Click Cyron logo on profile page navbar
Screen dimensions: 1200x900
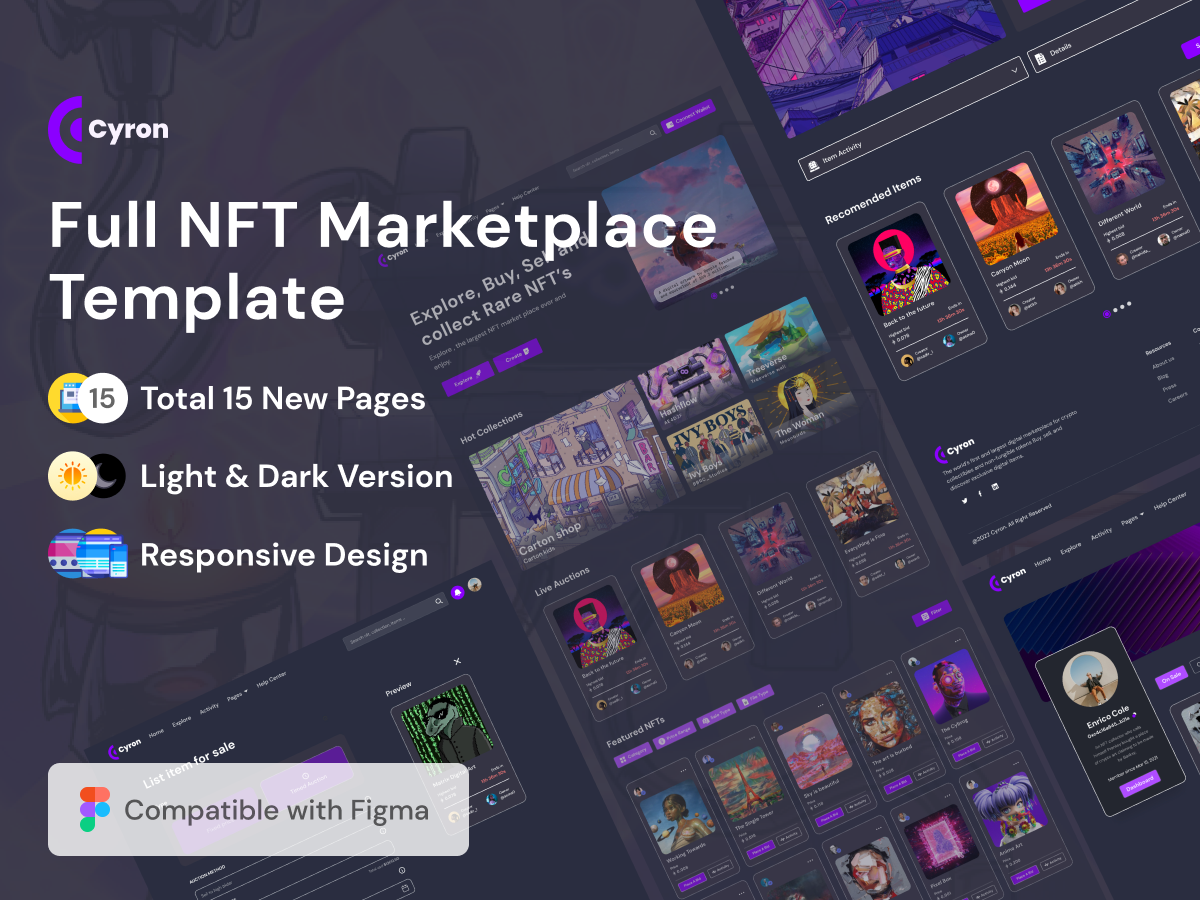pyautogui.click(x=1007, y=578)
